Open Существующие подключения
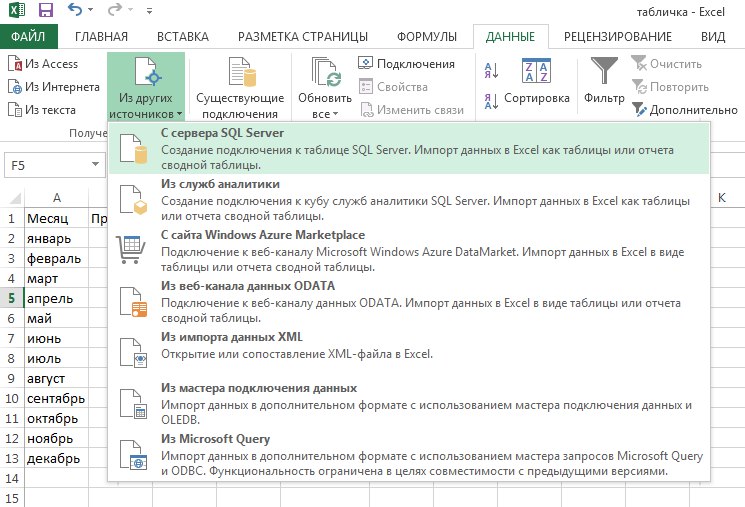745x507 pixels. coord(240,87)
